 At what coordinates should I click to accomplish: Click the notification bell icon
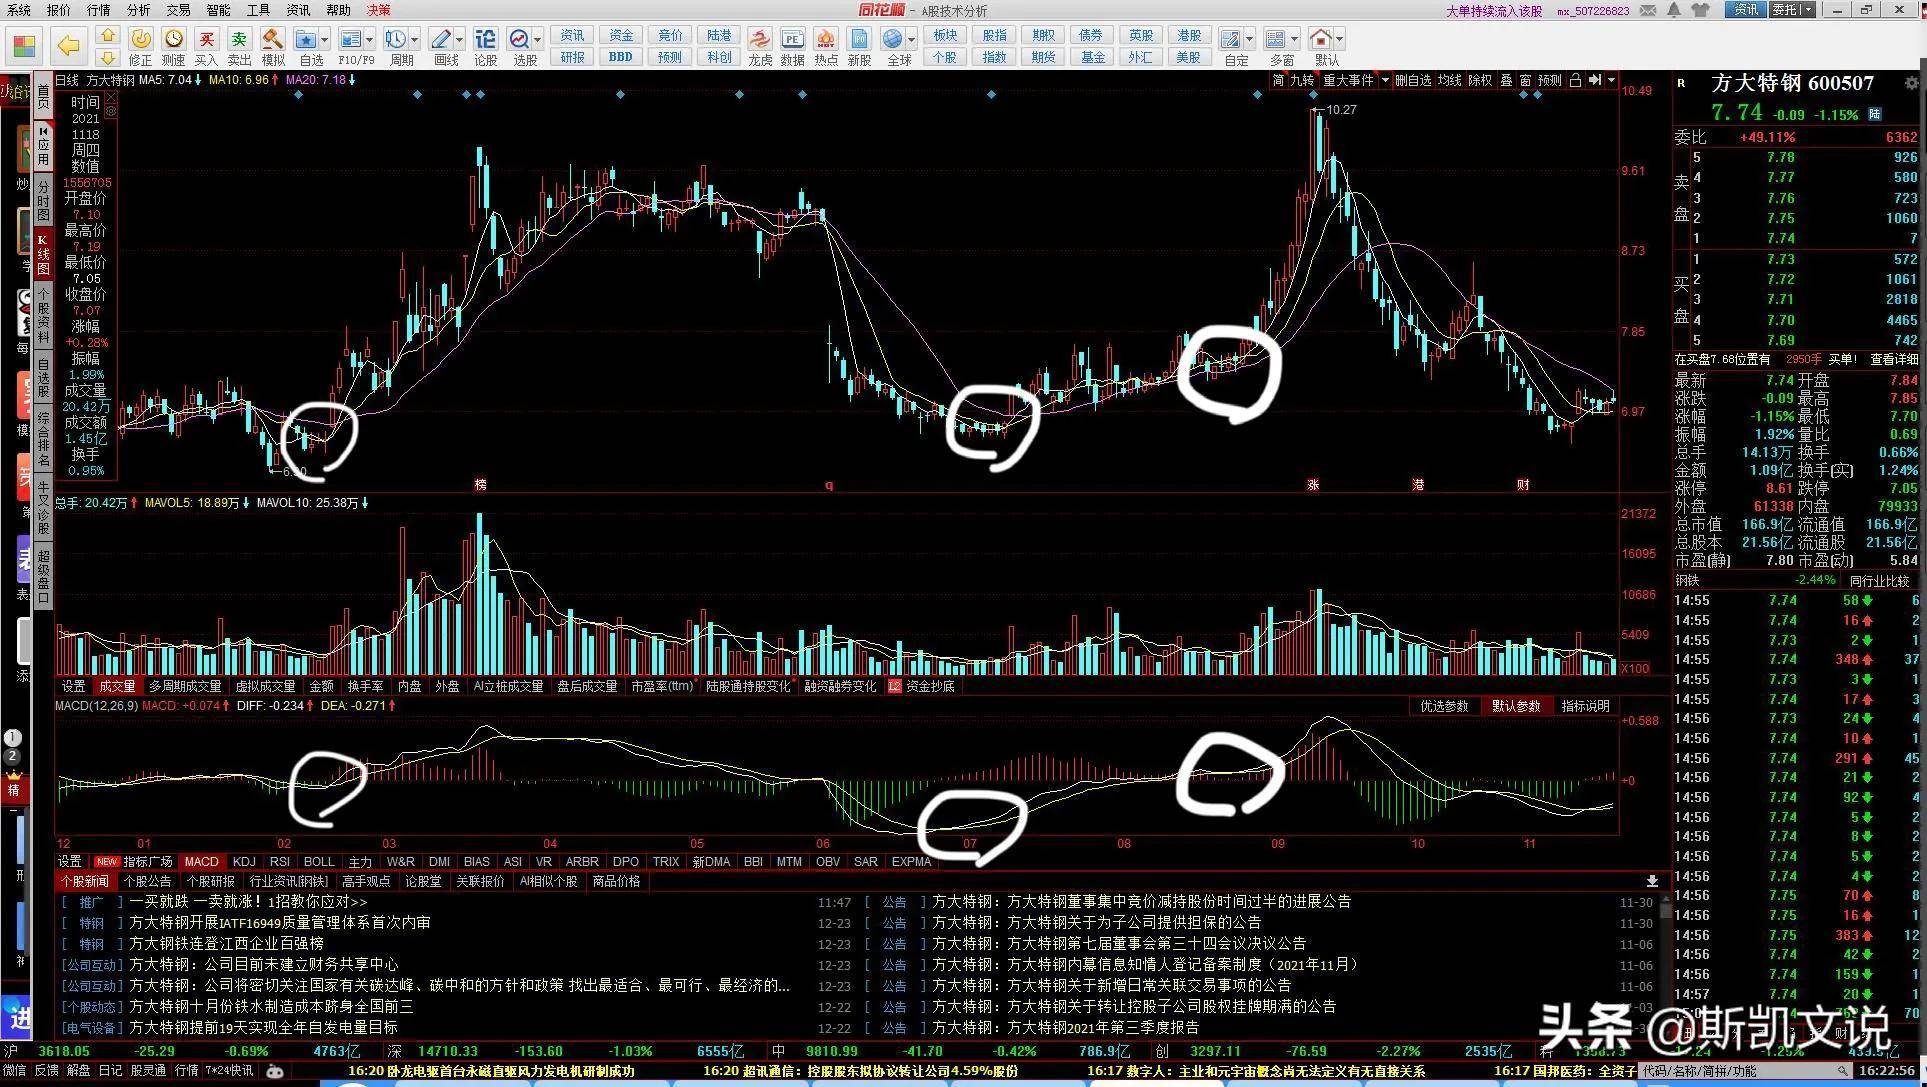point(1674,10)
